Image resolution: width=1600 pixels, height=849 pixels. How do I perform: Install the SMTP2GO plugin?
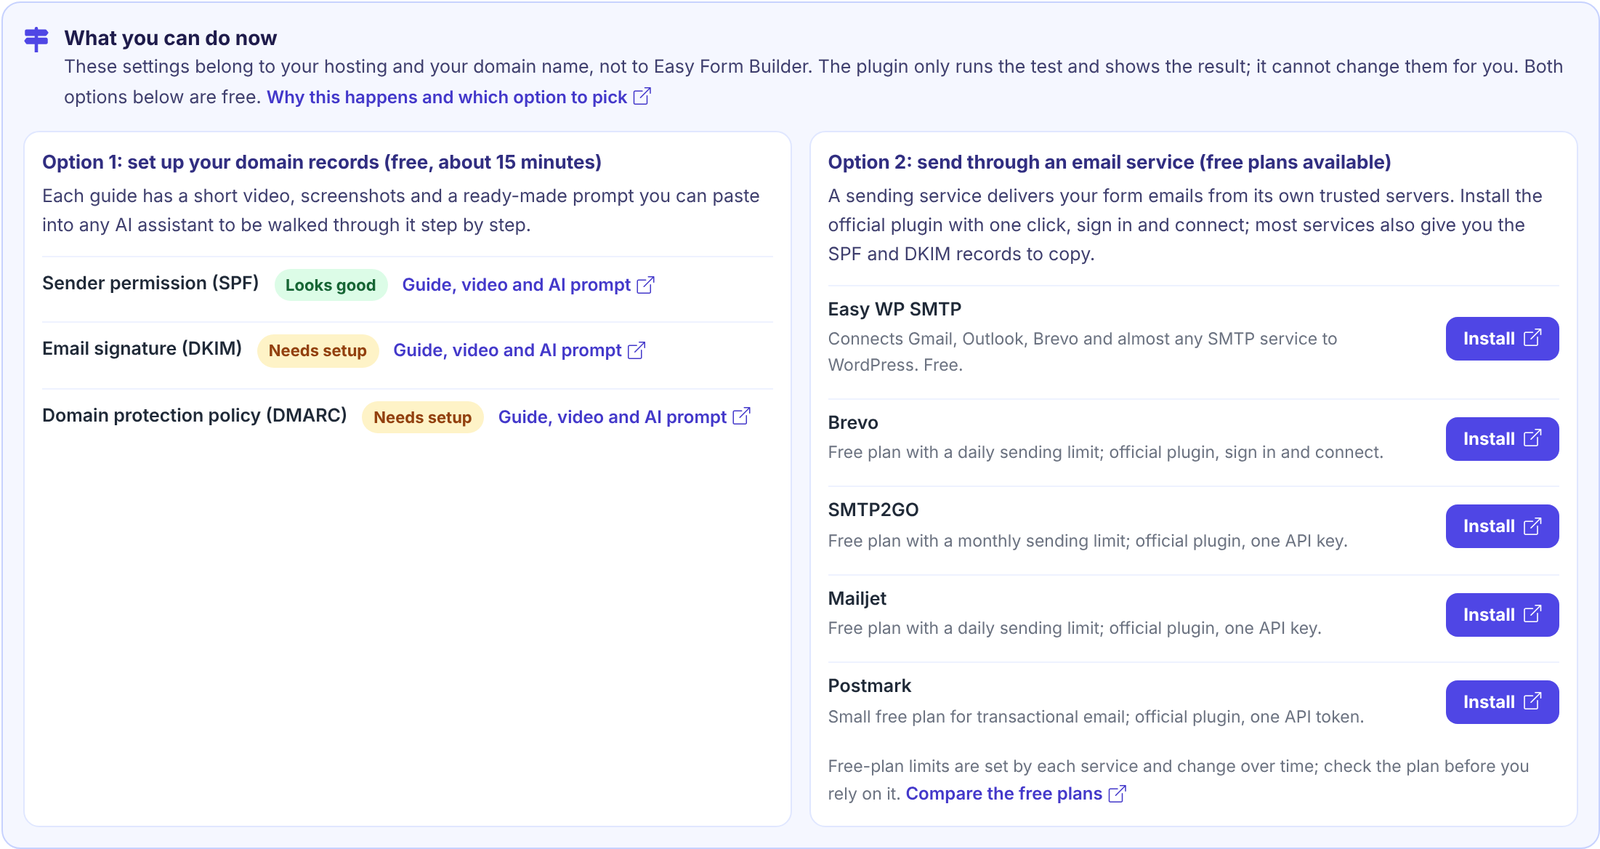pyautogui.click(x=1502, y=526)
